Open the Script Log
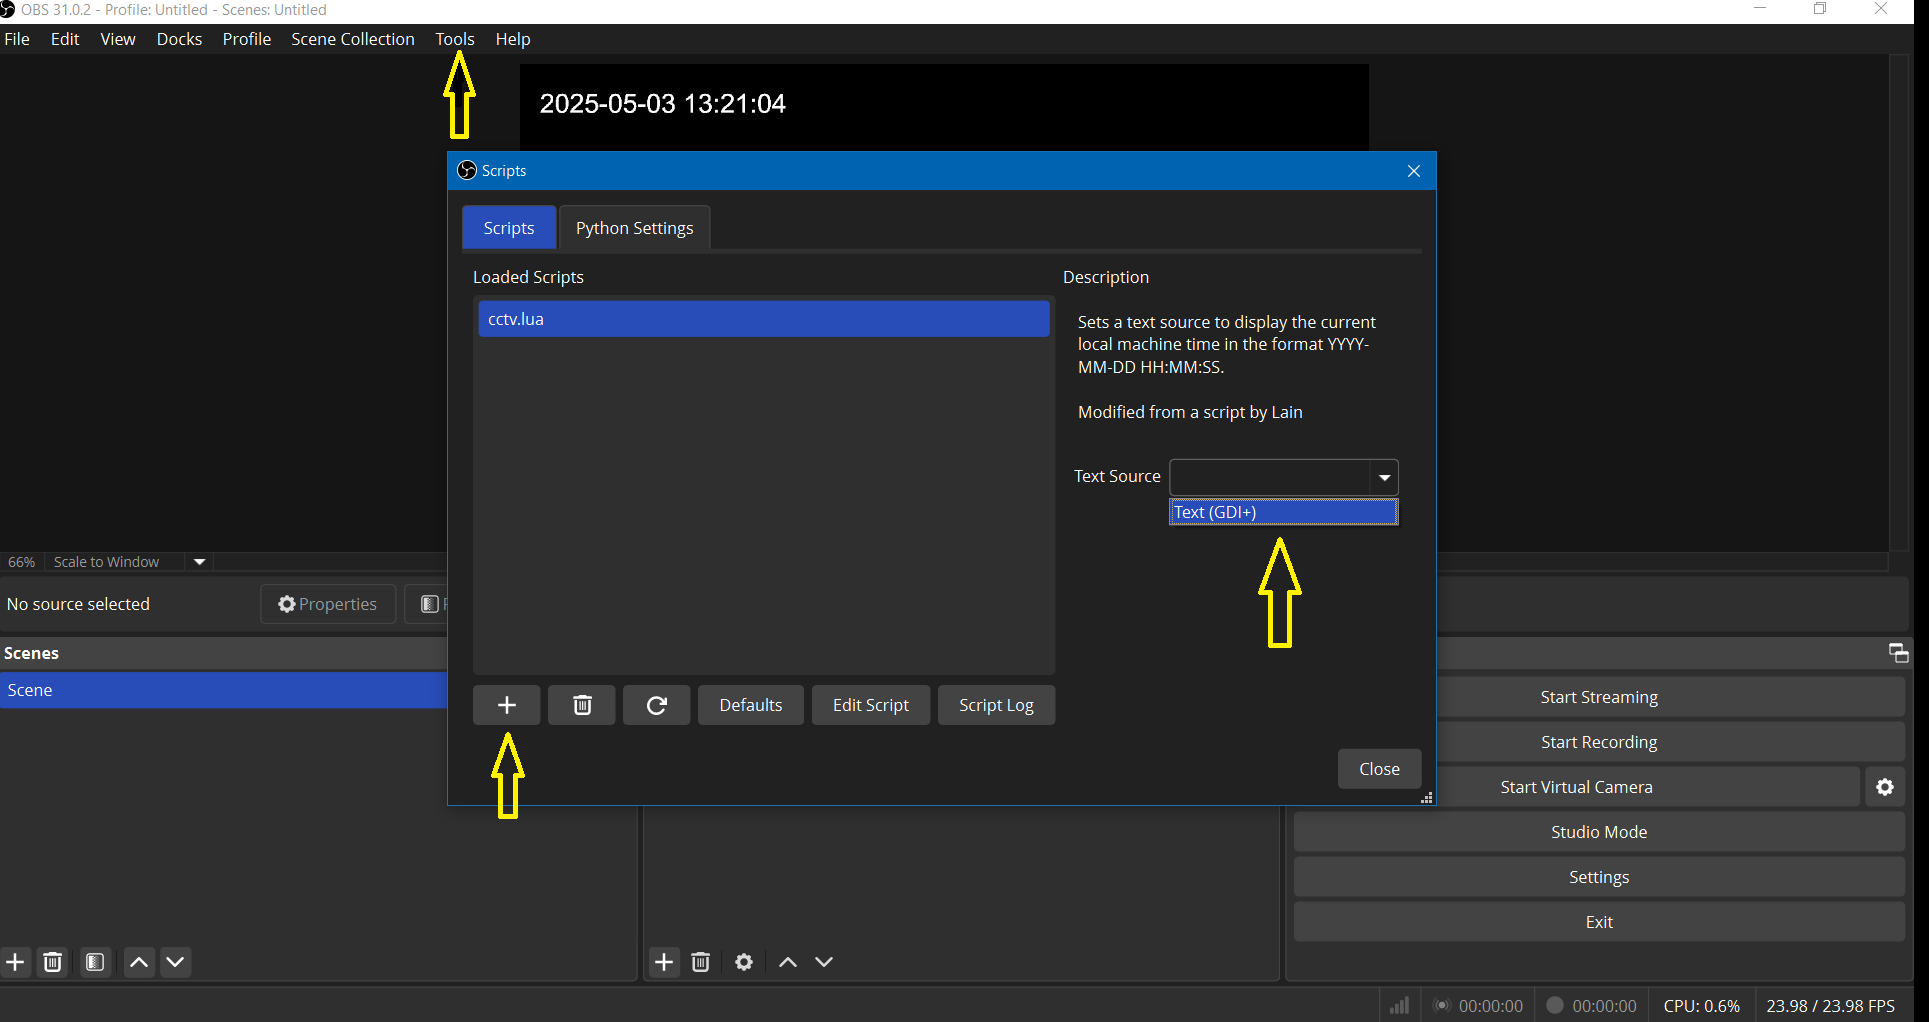Image resolution: width=1929 pixels, height=1022 pixels. click(x=996, y=705)
